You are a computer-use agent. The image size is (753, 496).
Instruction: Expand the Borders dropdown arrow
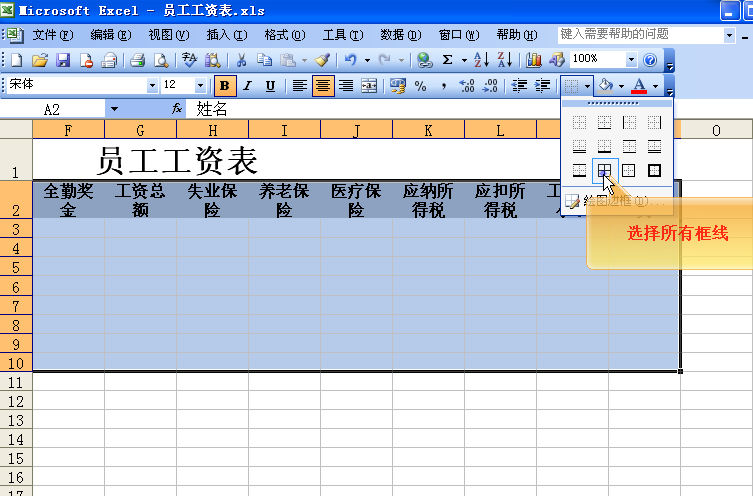pyautogui.click(x=587, y=86)
